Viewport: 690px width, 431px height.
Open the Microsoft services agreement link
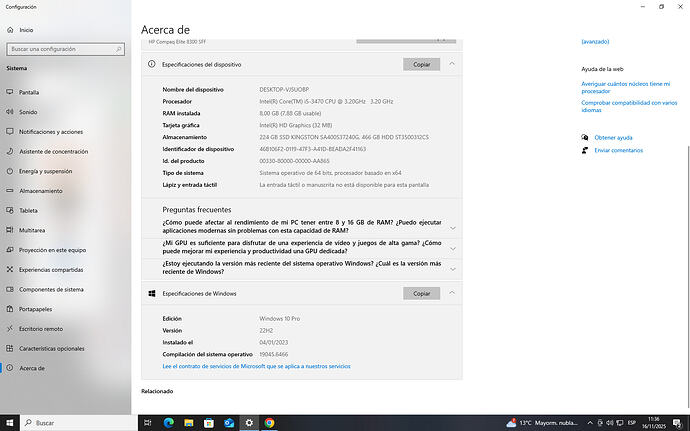point(256,366)
